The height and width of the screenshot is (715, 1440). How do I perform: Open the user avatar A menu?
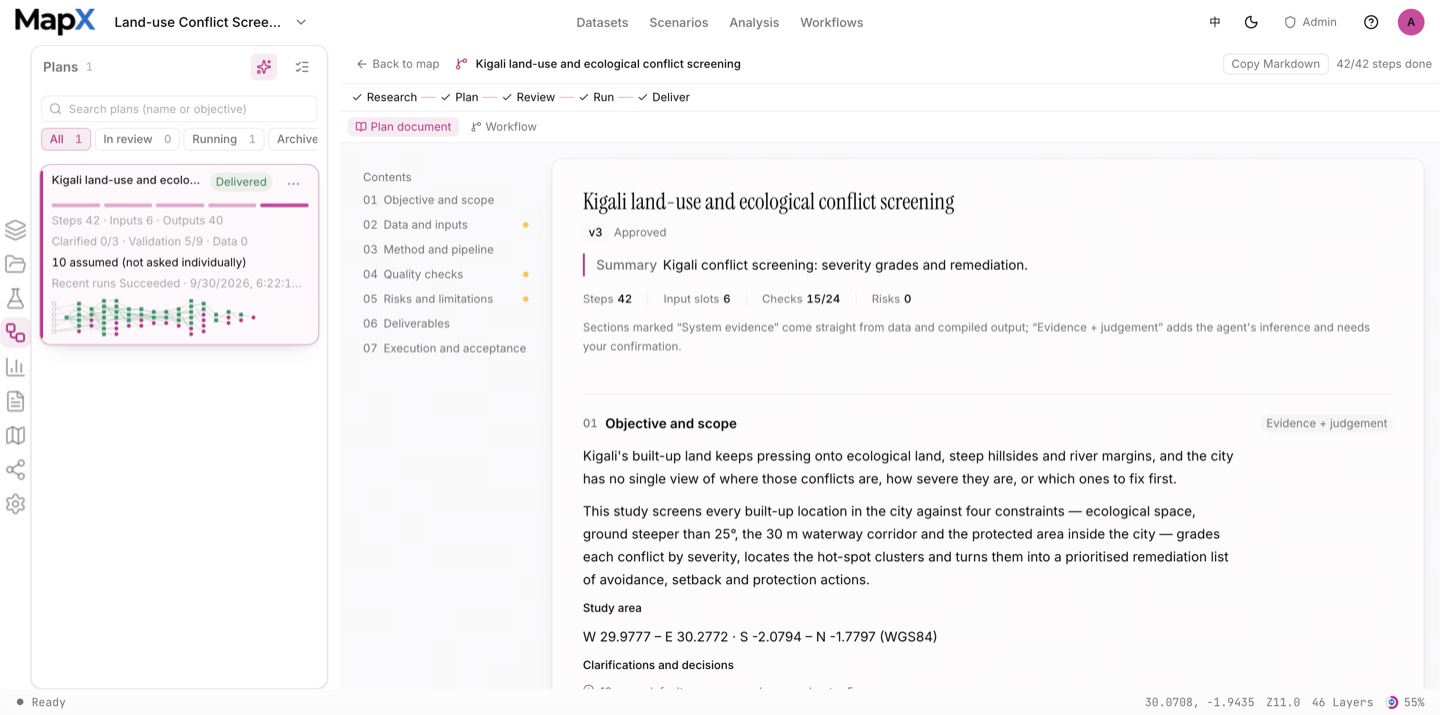click(1411, 22)
